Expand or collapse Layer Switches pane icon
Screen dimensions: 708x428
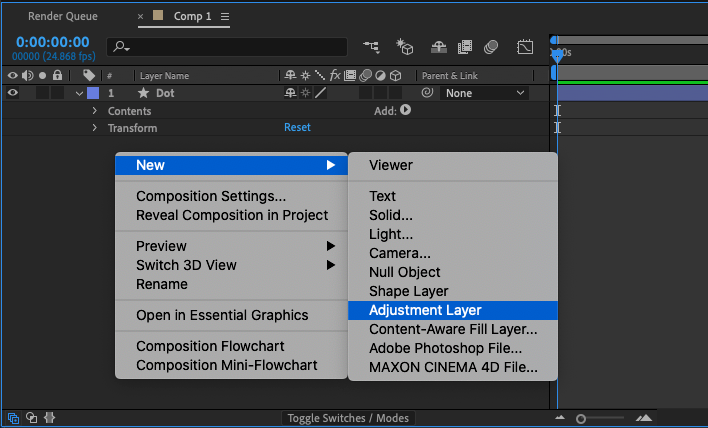pos(14,418)
